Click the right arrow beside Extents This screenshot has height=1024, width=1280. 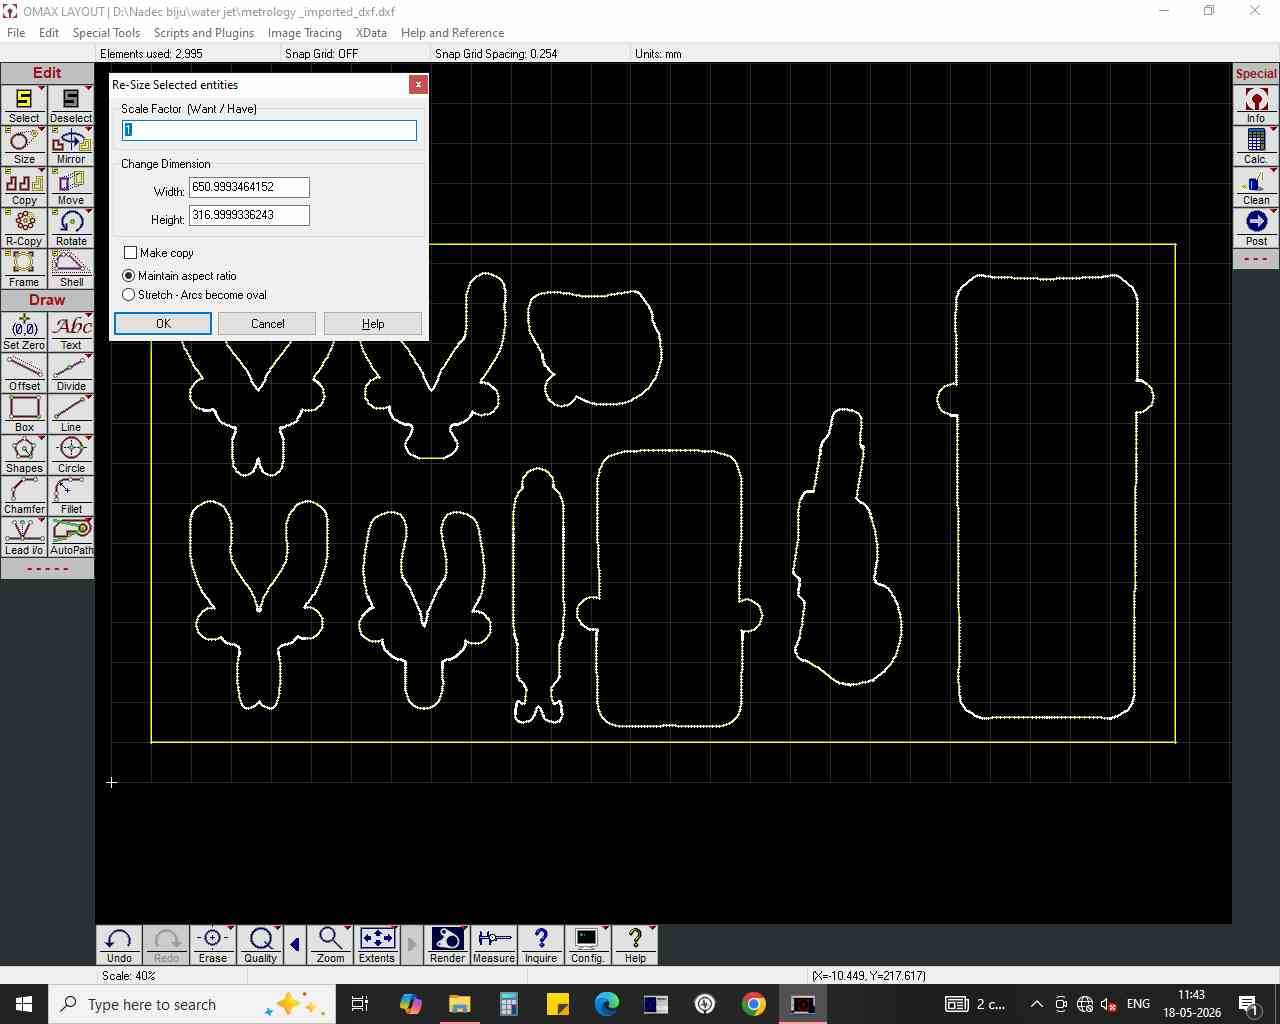412,945
